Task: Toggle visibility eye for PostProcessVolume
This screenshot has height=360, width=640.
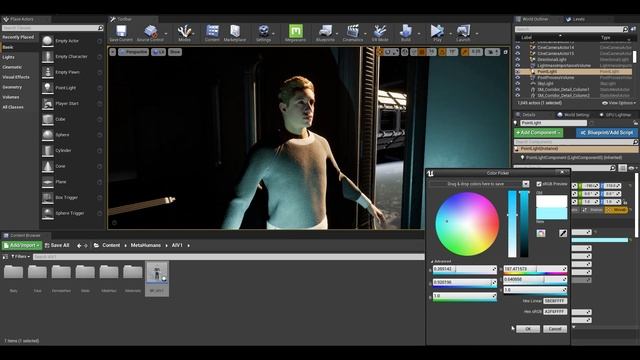Action: [518, 78]
